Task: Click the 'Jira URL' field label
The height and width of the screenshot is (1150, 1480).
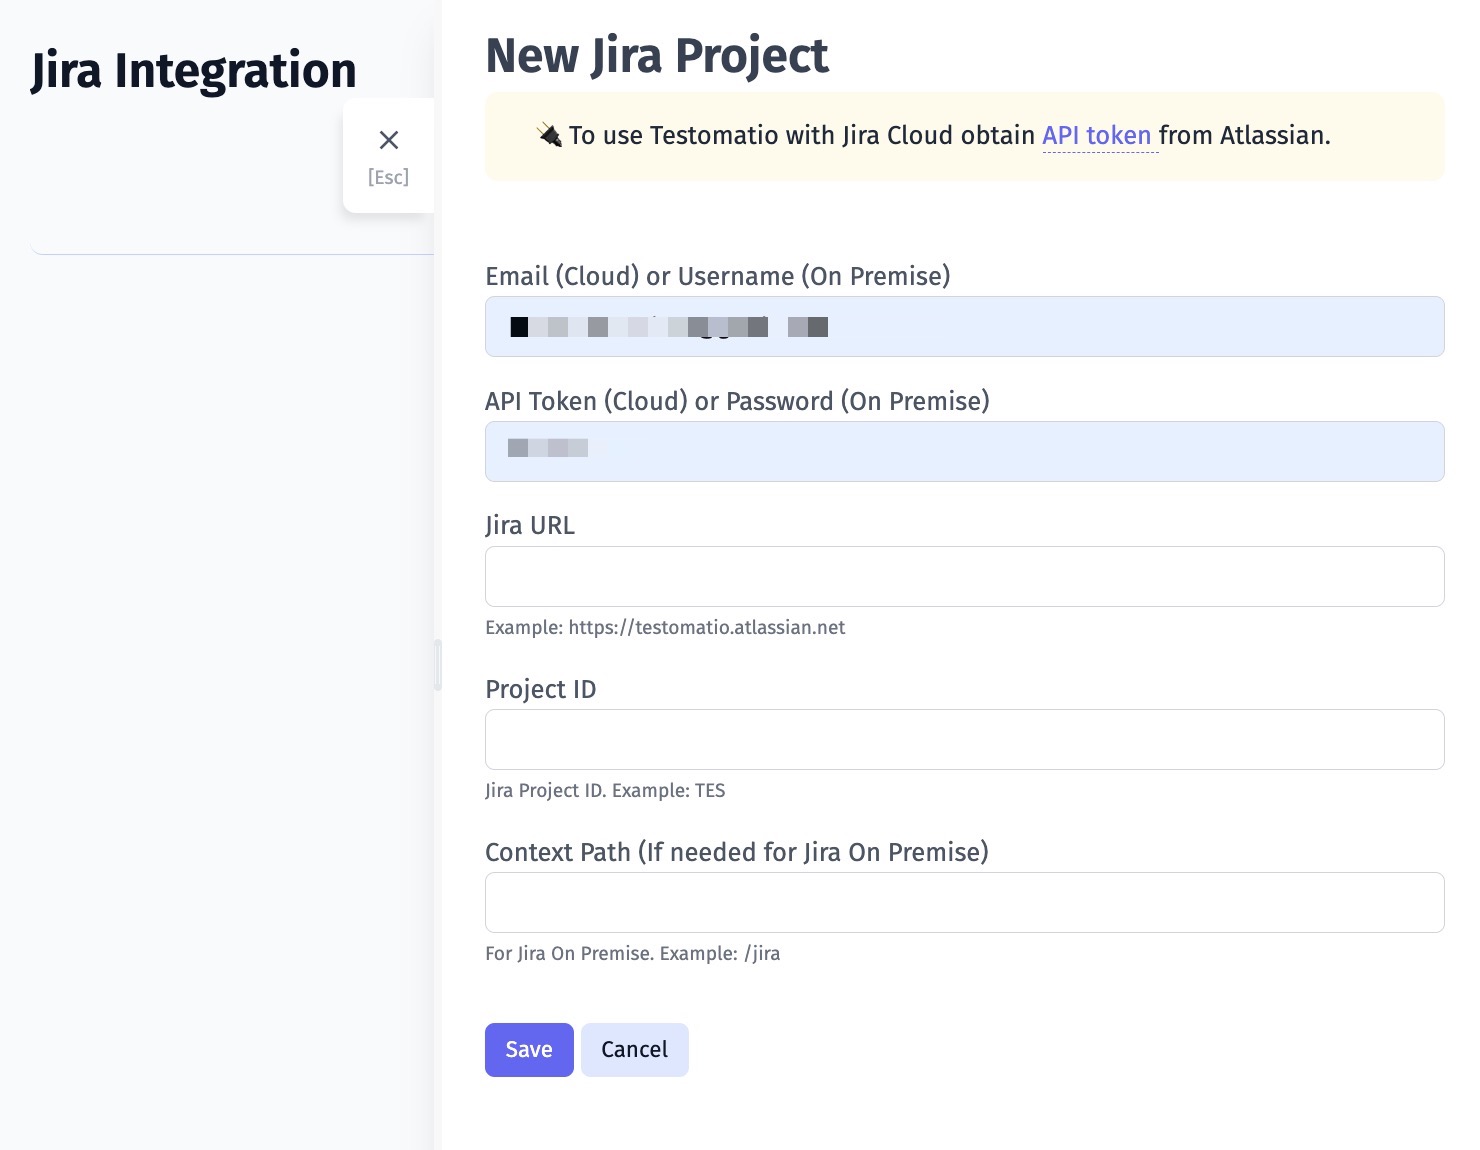Action: click(x=530, y=526)
